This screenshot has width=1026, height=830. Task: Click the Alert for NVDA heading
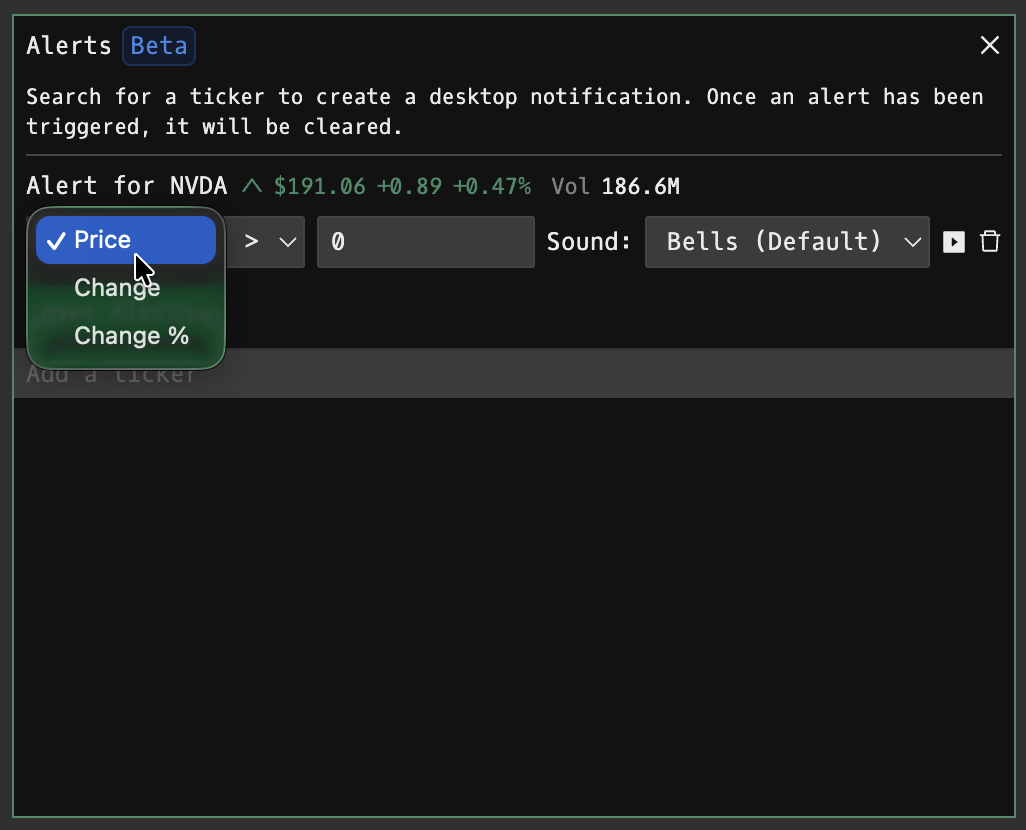[126, 186]
